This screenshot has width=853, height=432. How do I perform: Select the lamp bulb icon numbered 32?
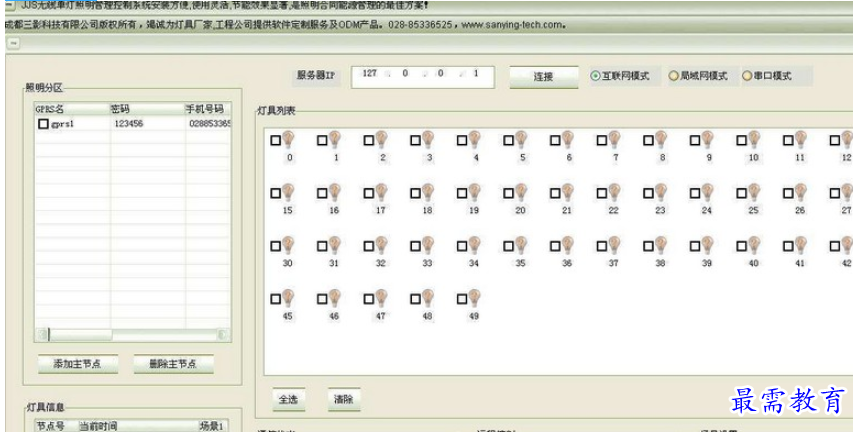(381, 245)
